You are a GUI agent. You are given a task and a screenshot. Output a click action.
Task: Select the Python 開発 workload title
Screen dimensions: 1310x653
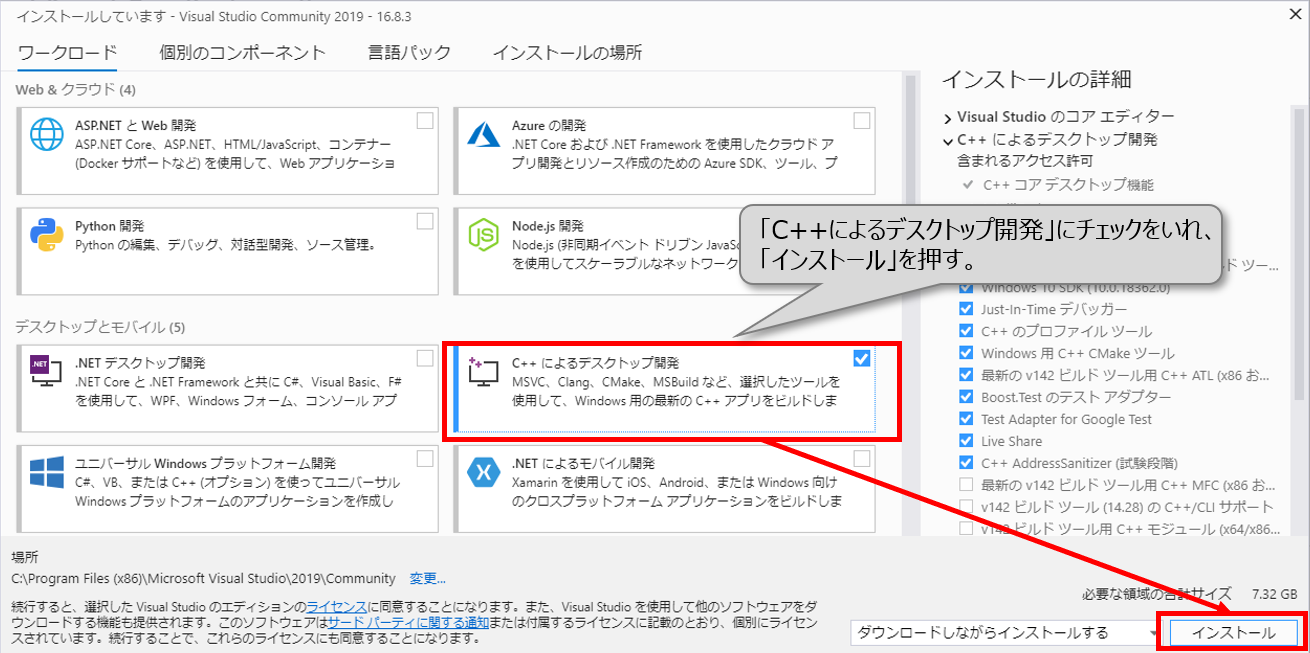tap(109, 226)
